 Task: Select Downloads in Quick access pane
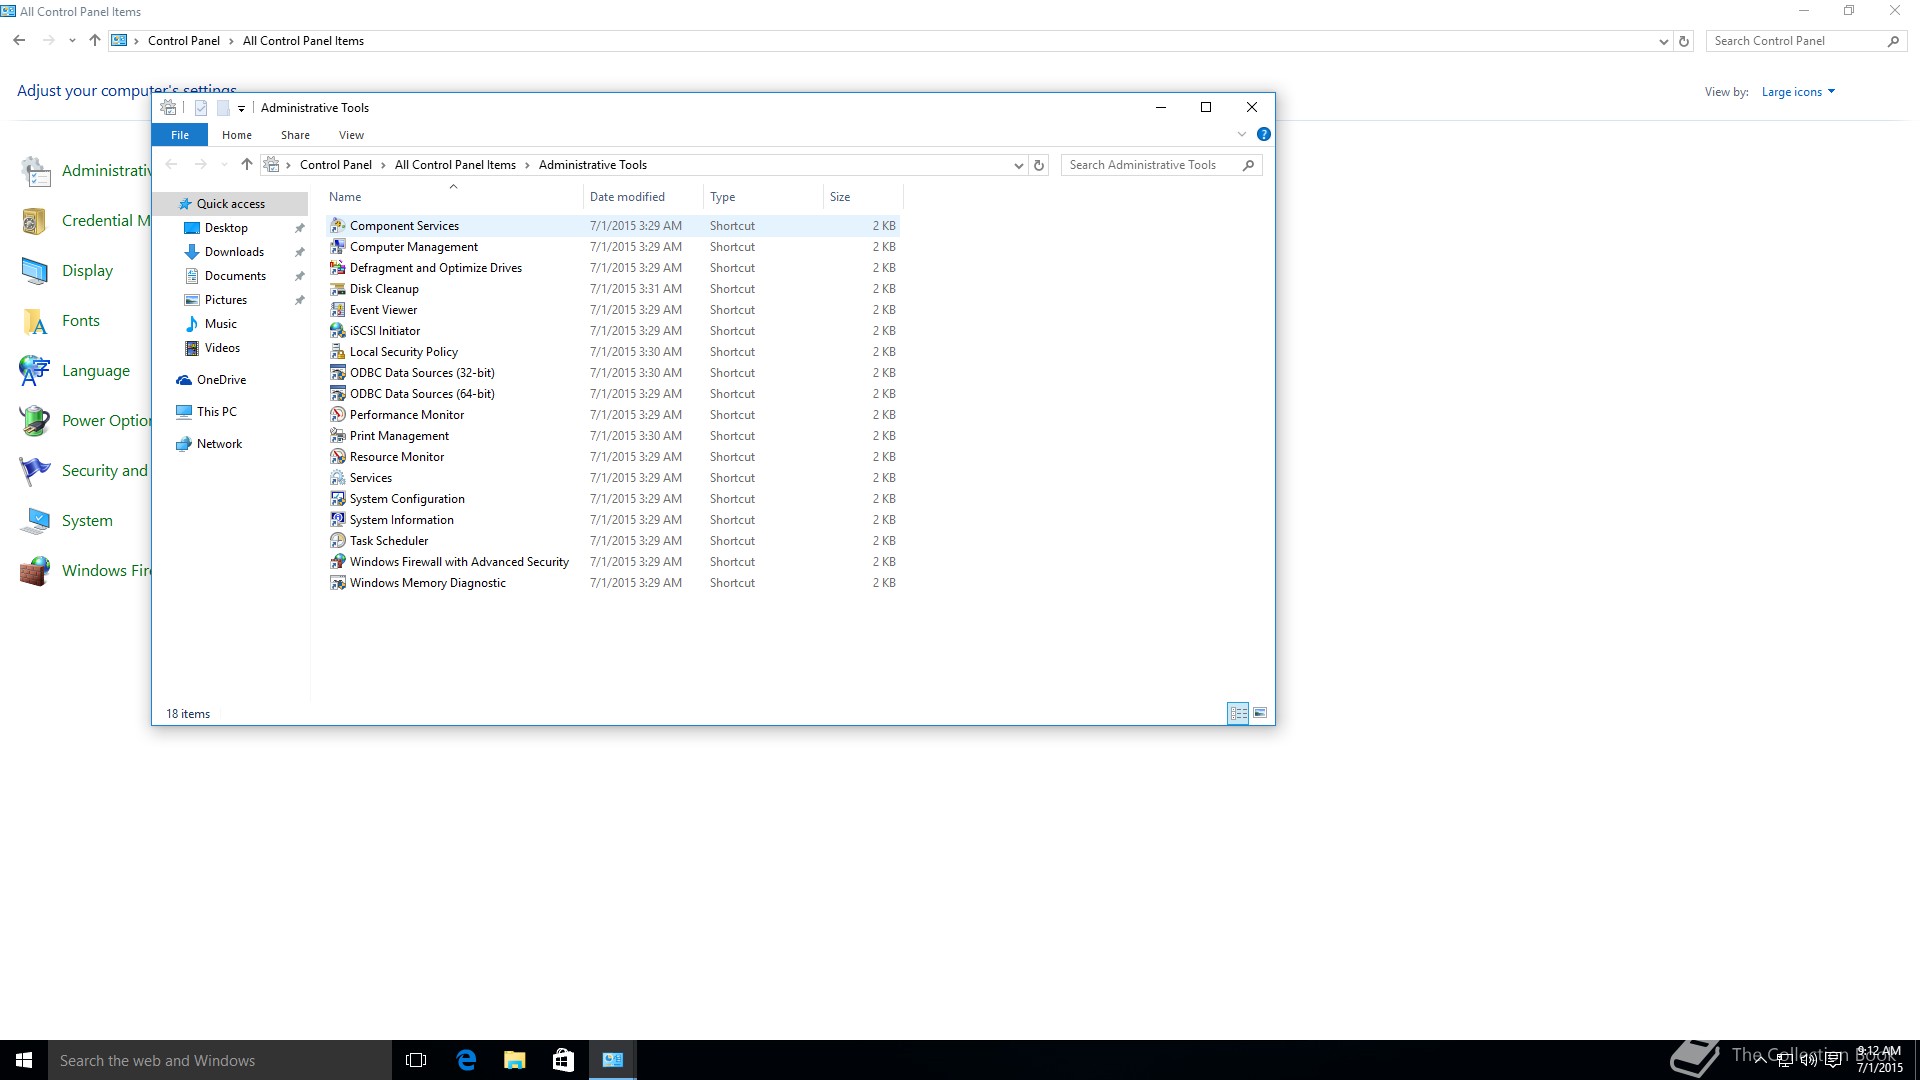click(234, 252)
